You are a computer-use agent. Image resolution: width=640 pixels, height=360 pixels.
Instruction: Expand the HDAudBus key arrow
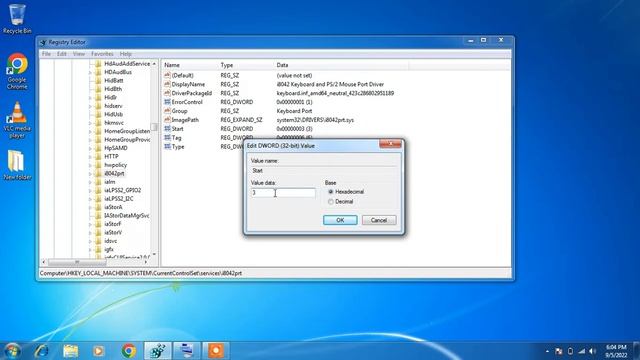click(90, 72)
